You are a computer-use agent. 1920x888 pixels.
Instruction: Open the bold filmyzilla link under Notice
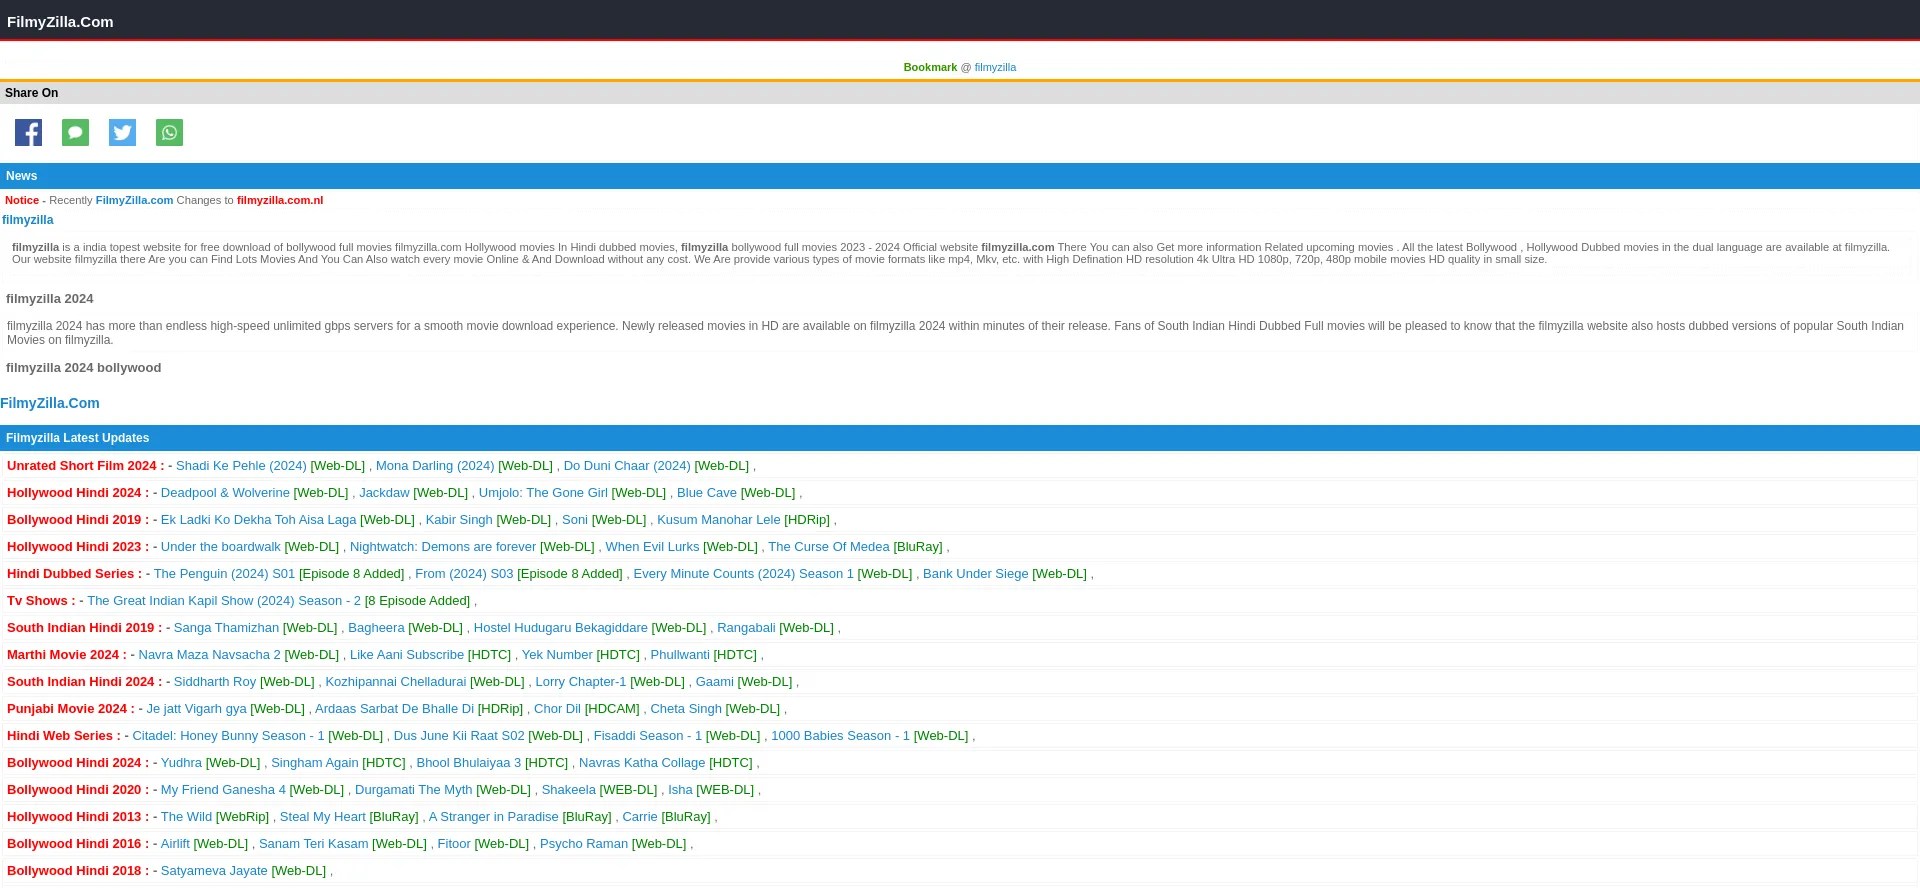tap(28, 220)
